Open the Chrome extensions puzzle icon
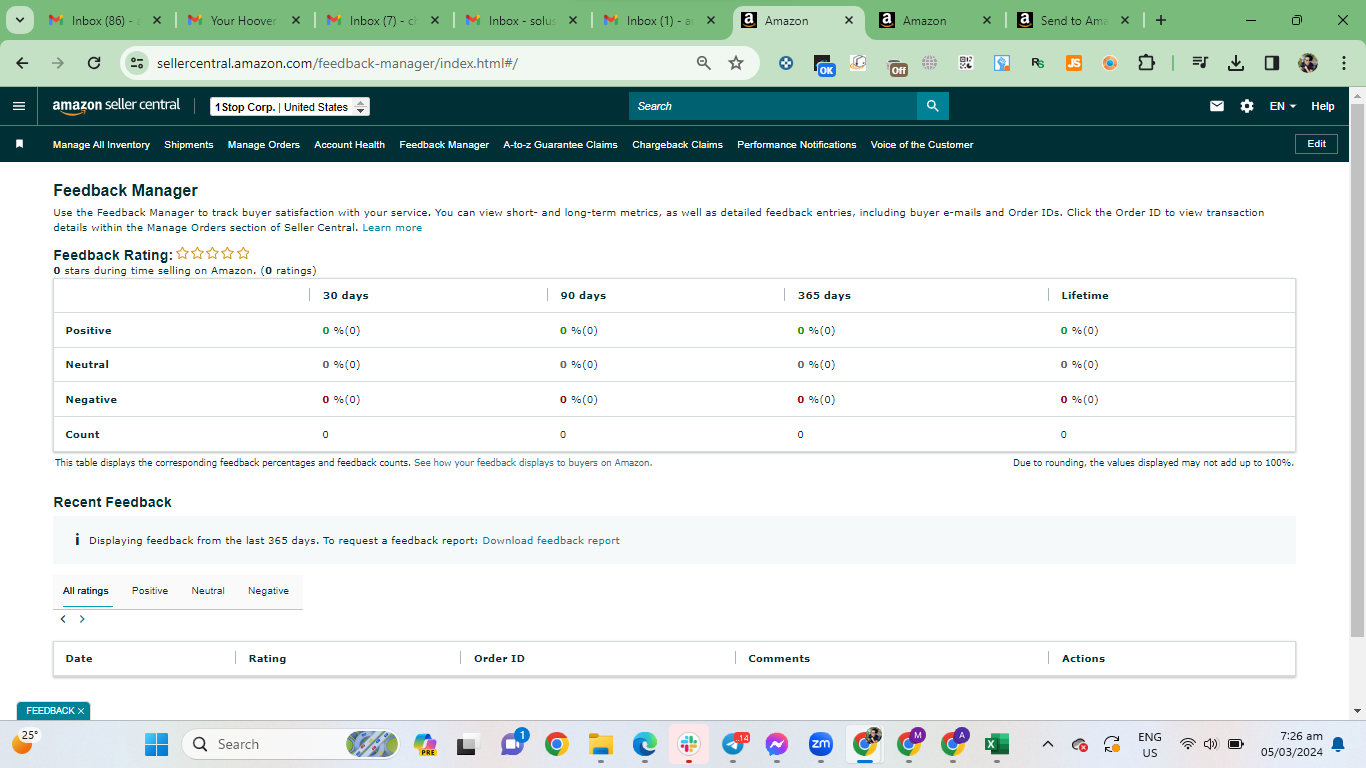The height and width of the screenshot is (768, 1366). (x=1146, y=63)
